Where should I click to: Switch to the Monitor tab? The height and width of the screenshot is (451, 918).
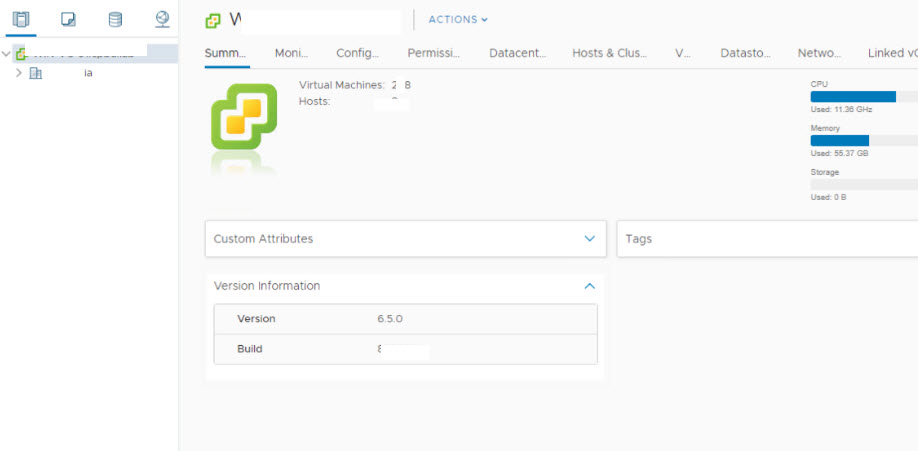click(291, 53)
